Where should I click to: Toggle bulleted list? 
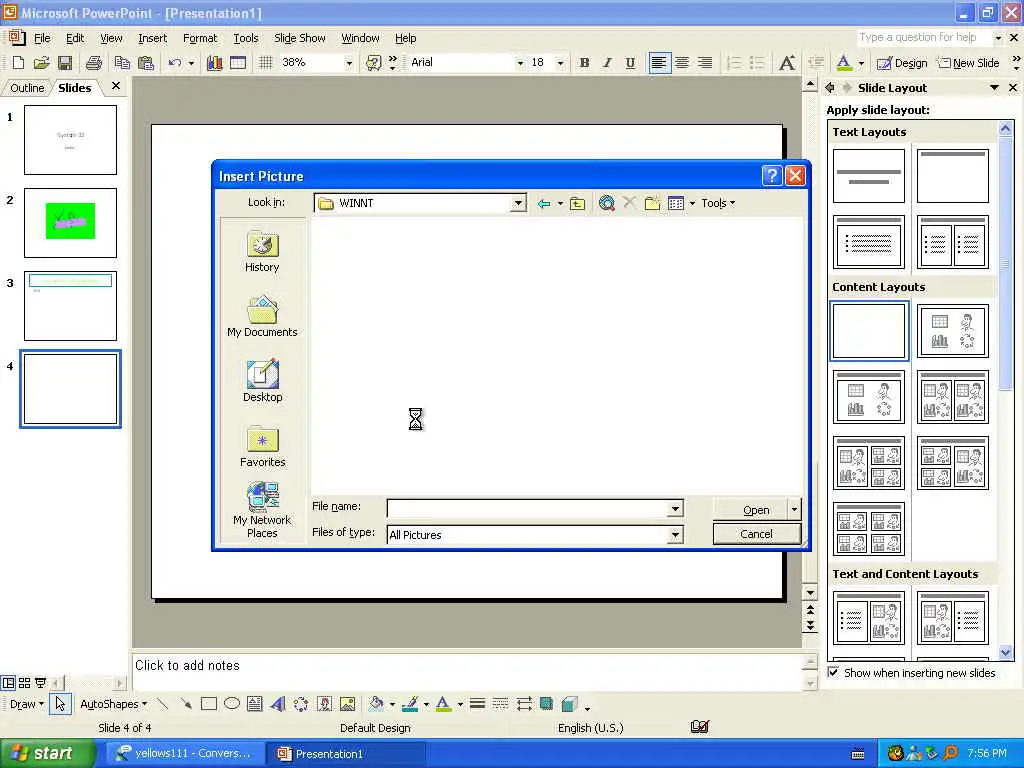point(757,63)
